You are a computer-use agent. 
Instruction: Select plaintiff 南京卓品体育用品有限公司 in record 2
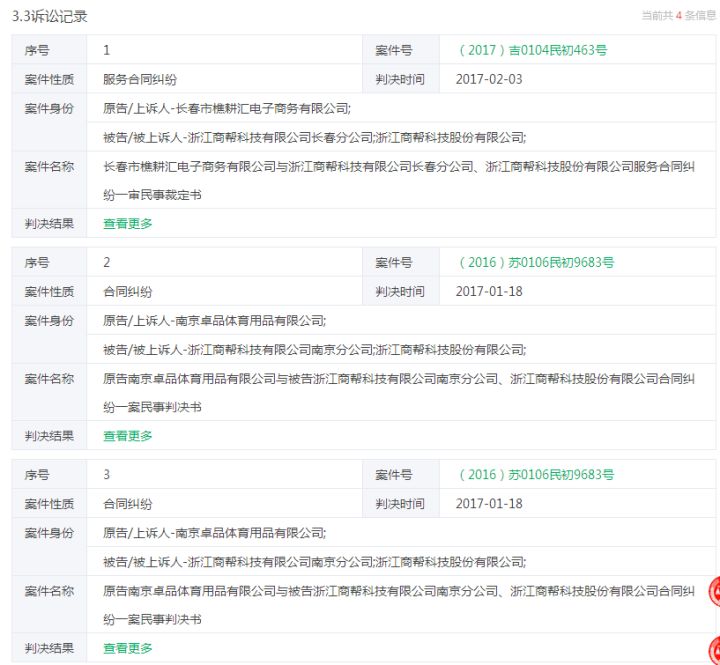214,321
